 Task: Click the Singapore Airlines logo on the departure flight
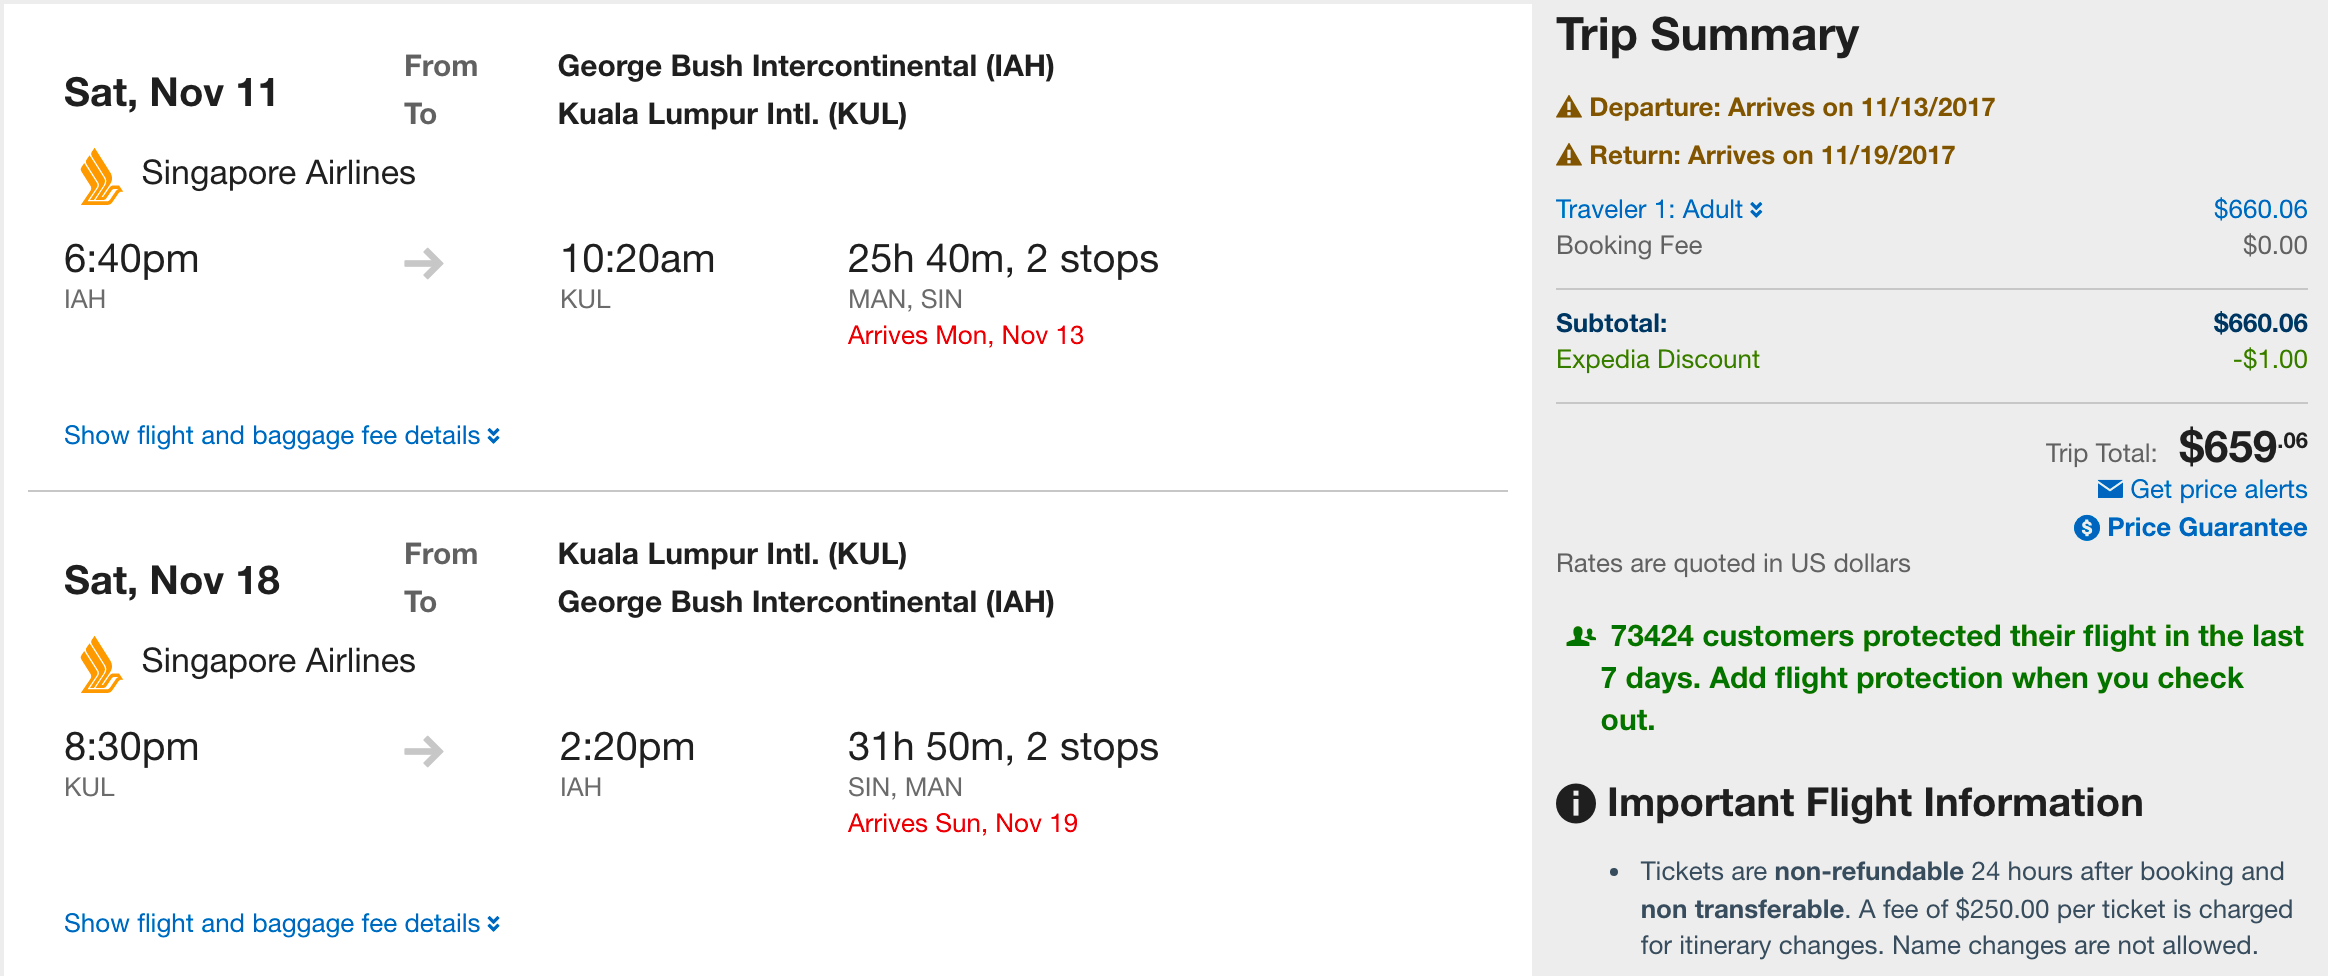(100, 177)
